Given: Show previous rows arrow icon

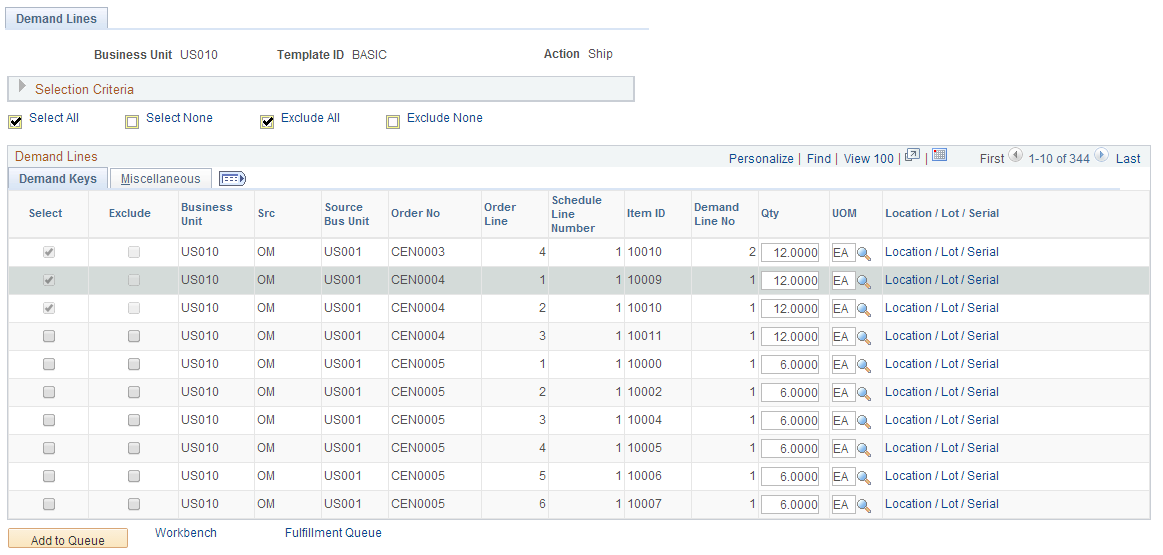Looking at the screenshot, I should [1015, 156].
